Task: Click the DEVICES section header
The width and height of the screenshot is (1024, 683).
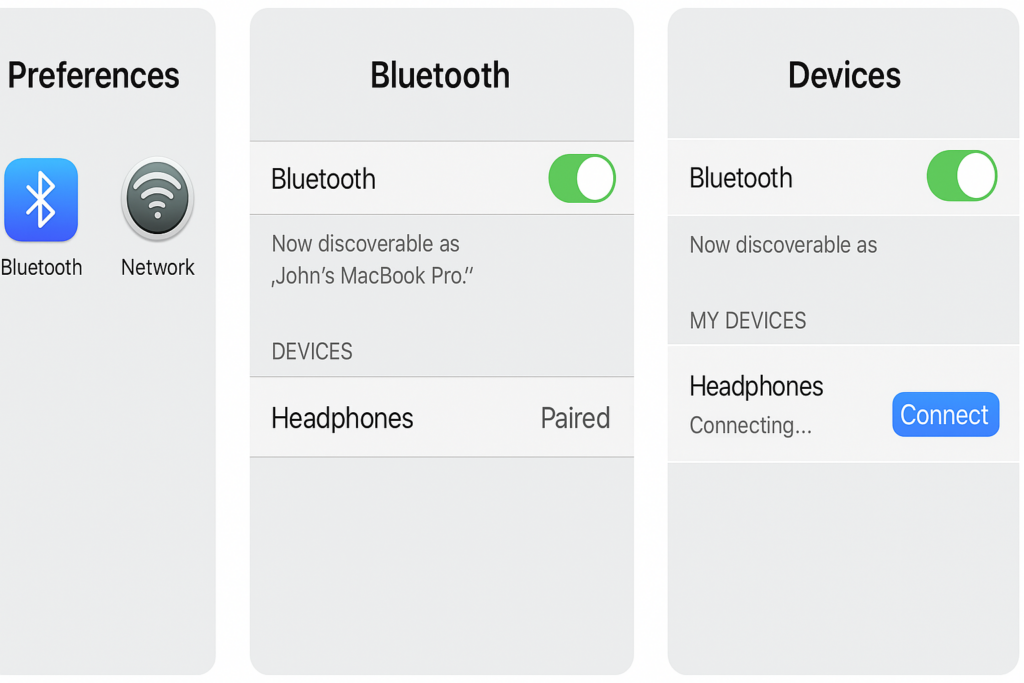Action: tap(312, 352)
